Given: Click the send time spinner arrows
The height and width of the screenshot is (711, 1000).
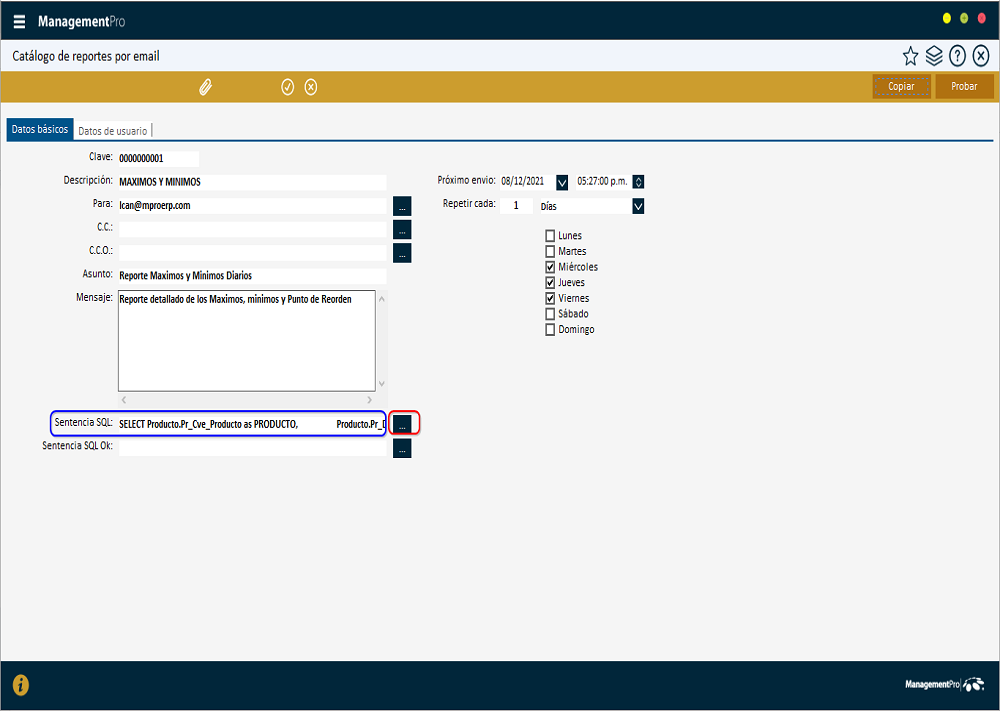Looking at the screenshot, I should 639,182.
